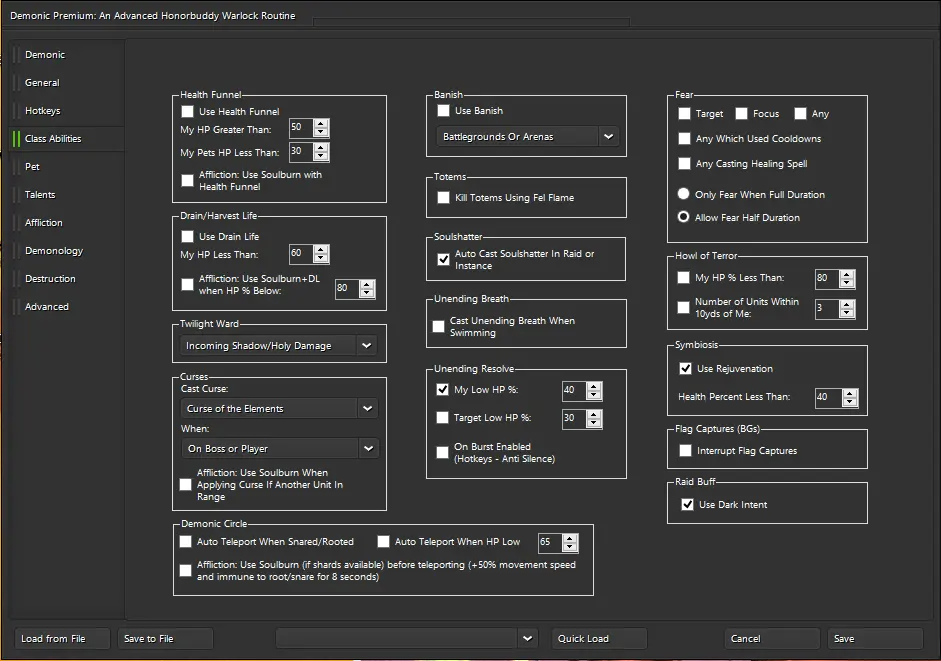Expand the curse When dropdown

[x=279, y=448]
